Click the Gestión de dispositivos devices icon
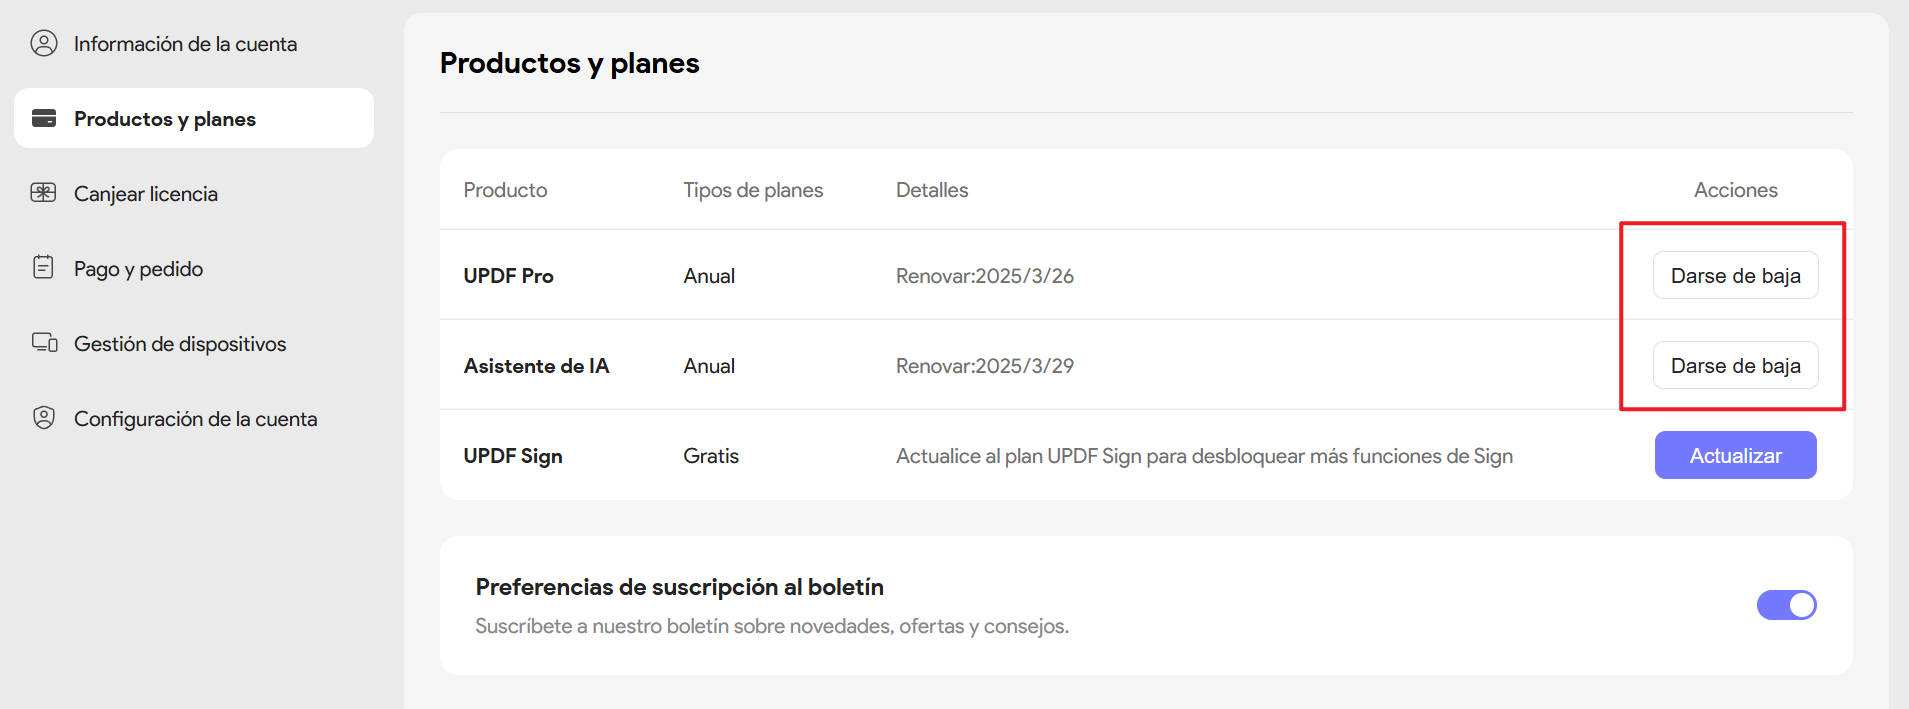This screenshot has width=1909, height=709. pos(44,343)
